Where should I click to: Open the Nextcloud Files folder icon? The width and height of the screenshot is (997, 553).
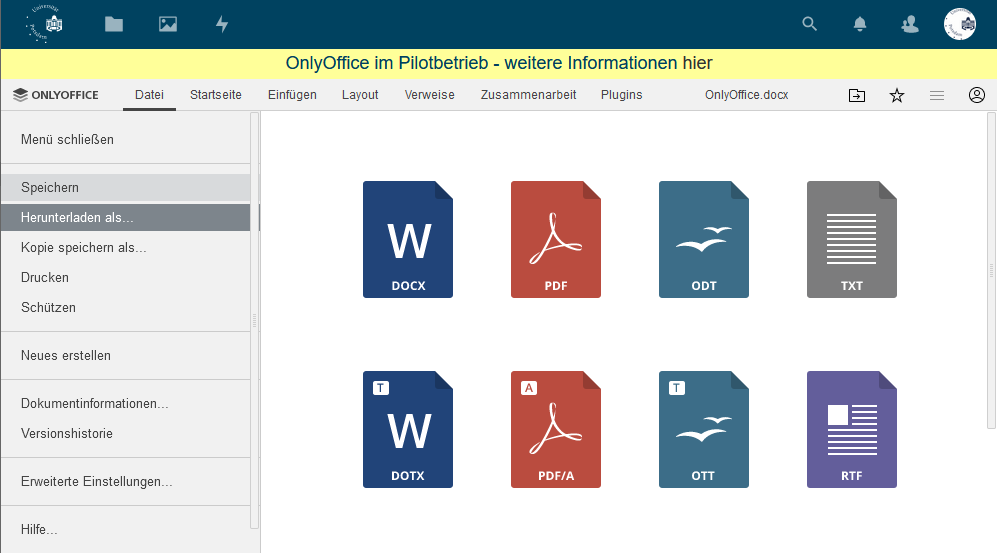click(114, 24)
